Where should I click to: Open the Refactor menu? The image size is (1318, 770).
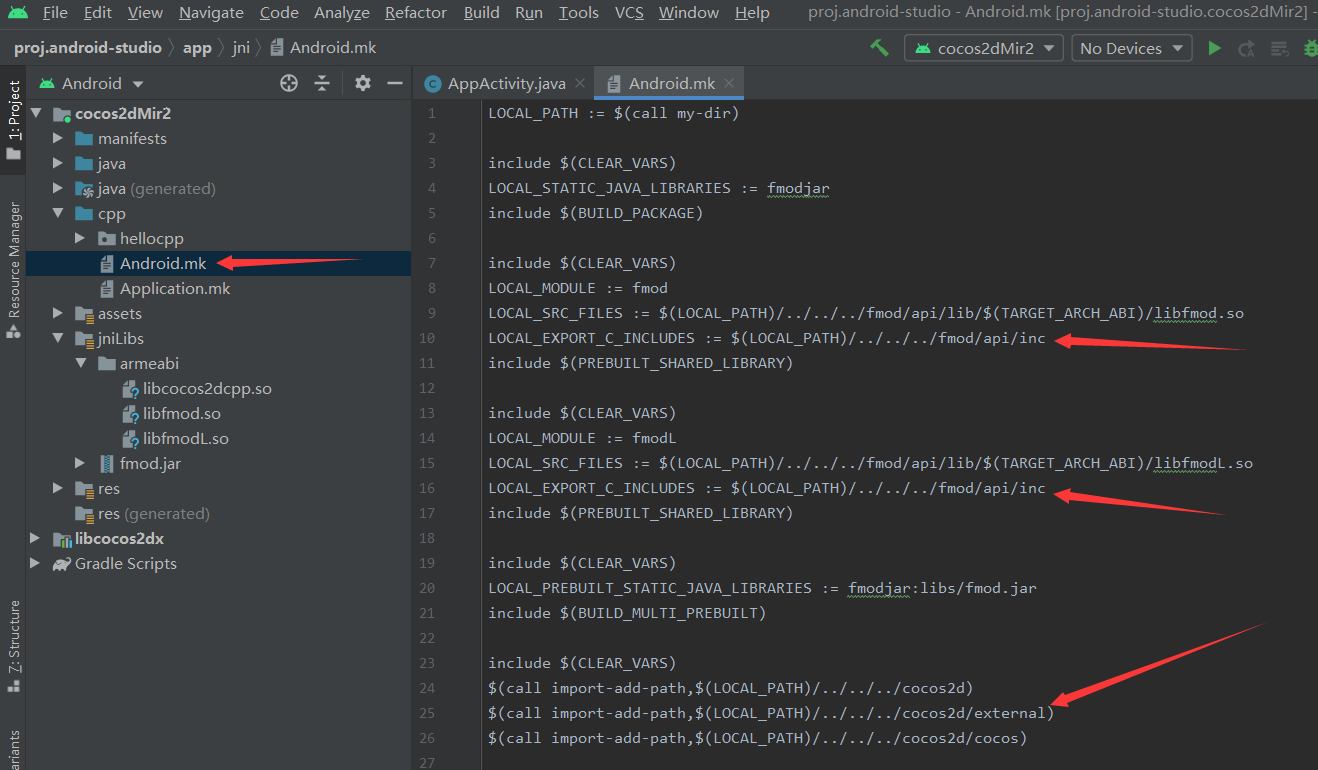coord(415,13)
